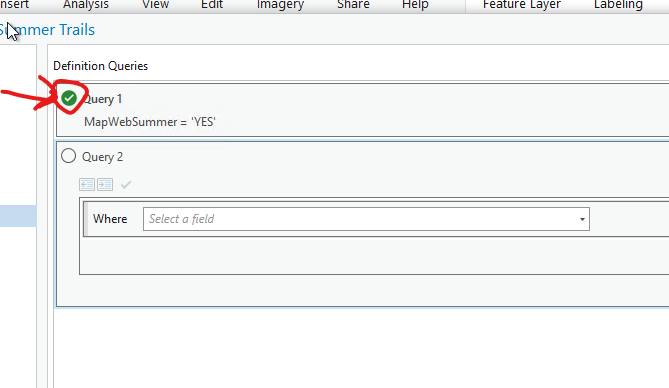The image size is (669, 388).
Task: Click the green active checkmark for Query 1
Action: click(x=69, y=98)
